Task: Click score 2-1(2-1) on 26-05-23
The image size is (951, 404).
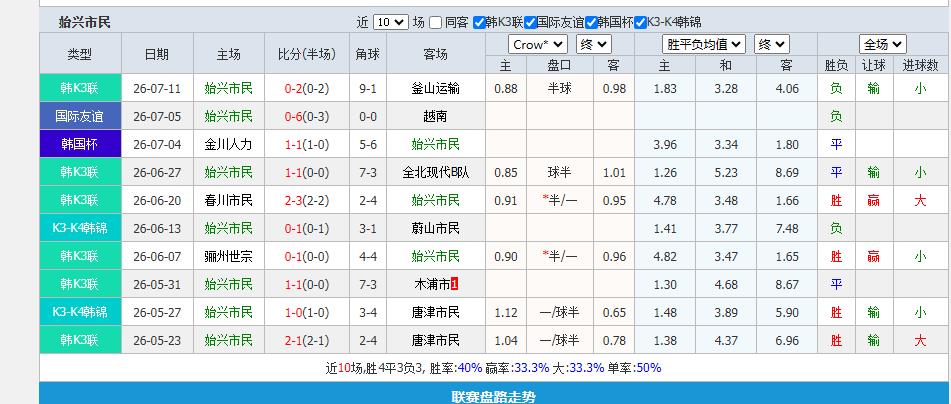Action: click(306, 340)
